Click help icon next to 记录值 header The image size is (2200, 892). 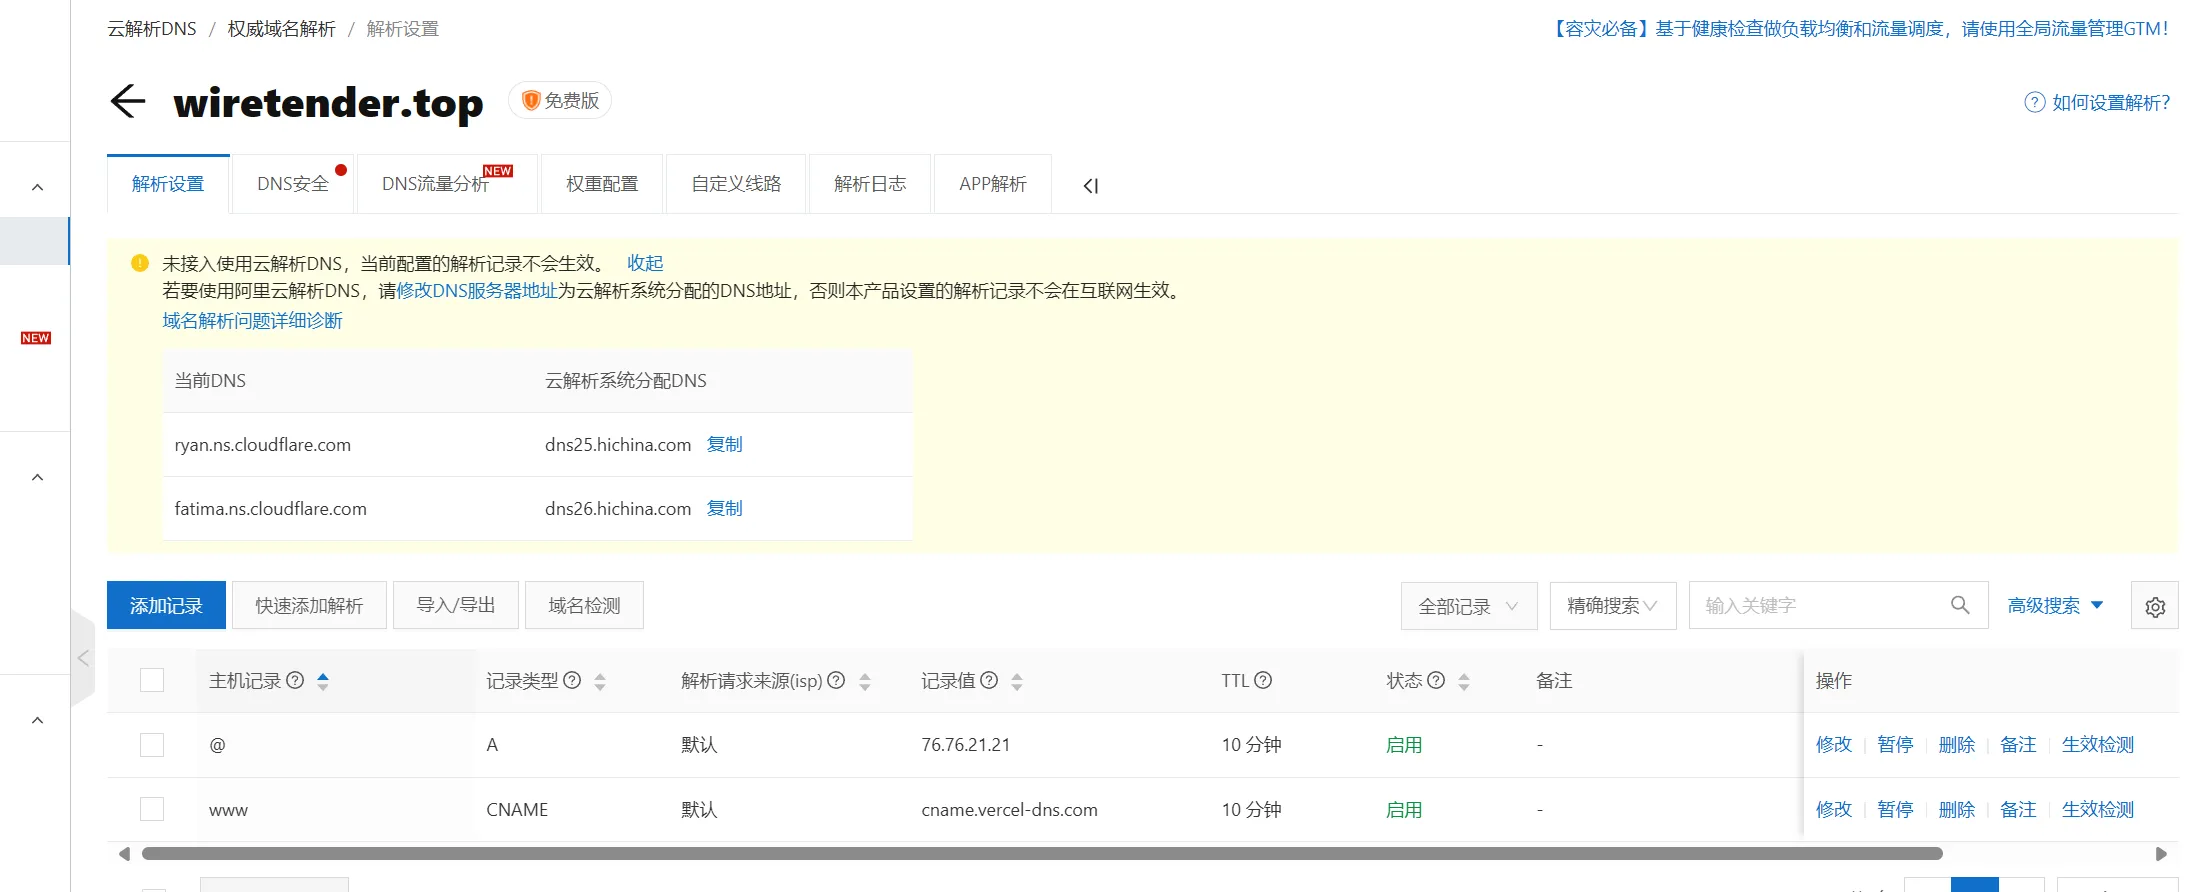click(x=989, y=680)
